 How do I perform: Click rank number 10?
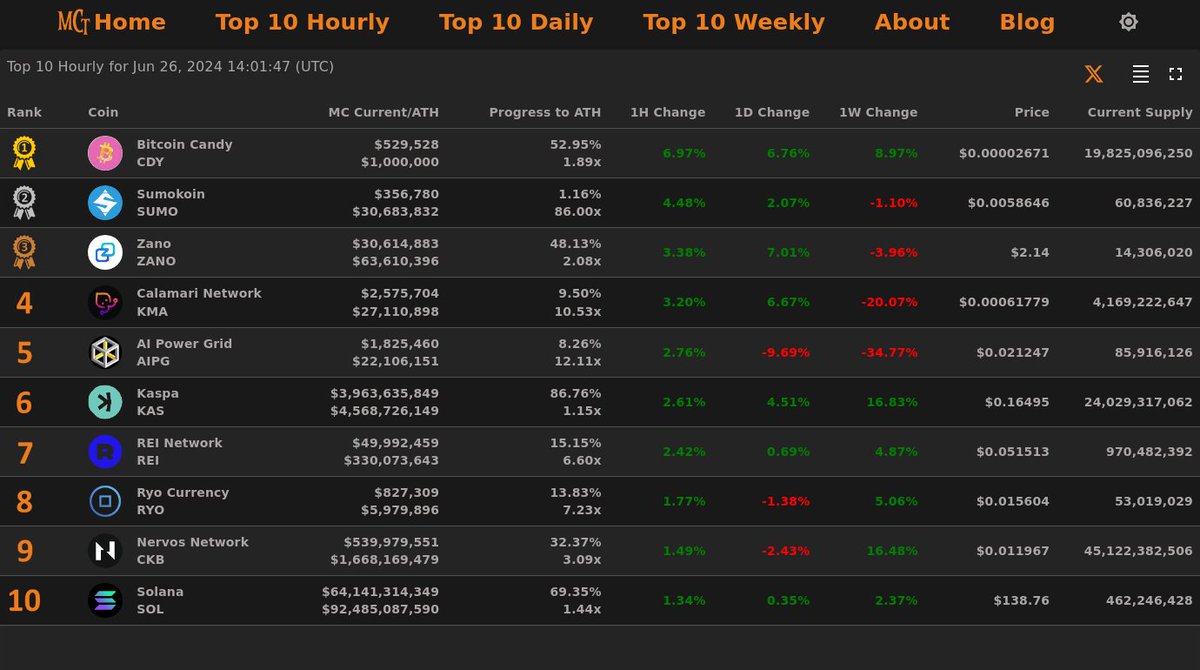coord(24,601)
